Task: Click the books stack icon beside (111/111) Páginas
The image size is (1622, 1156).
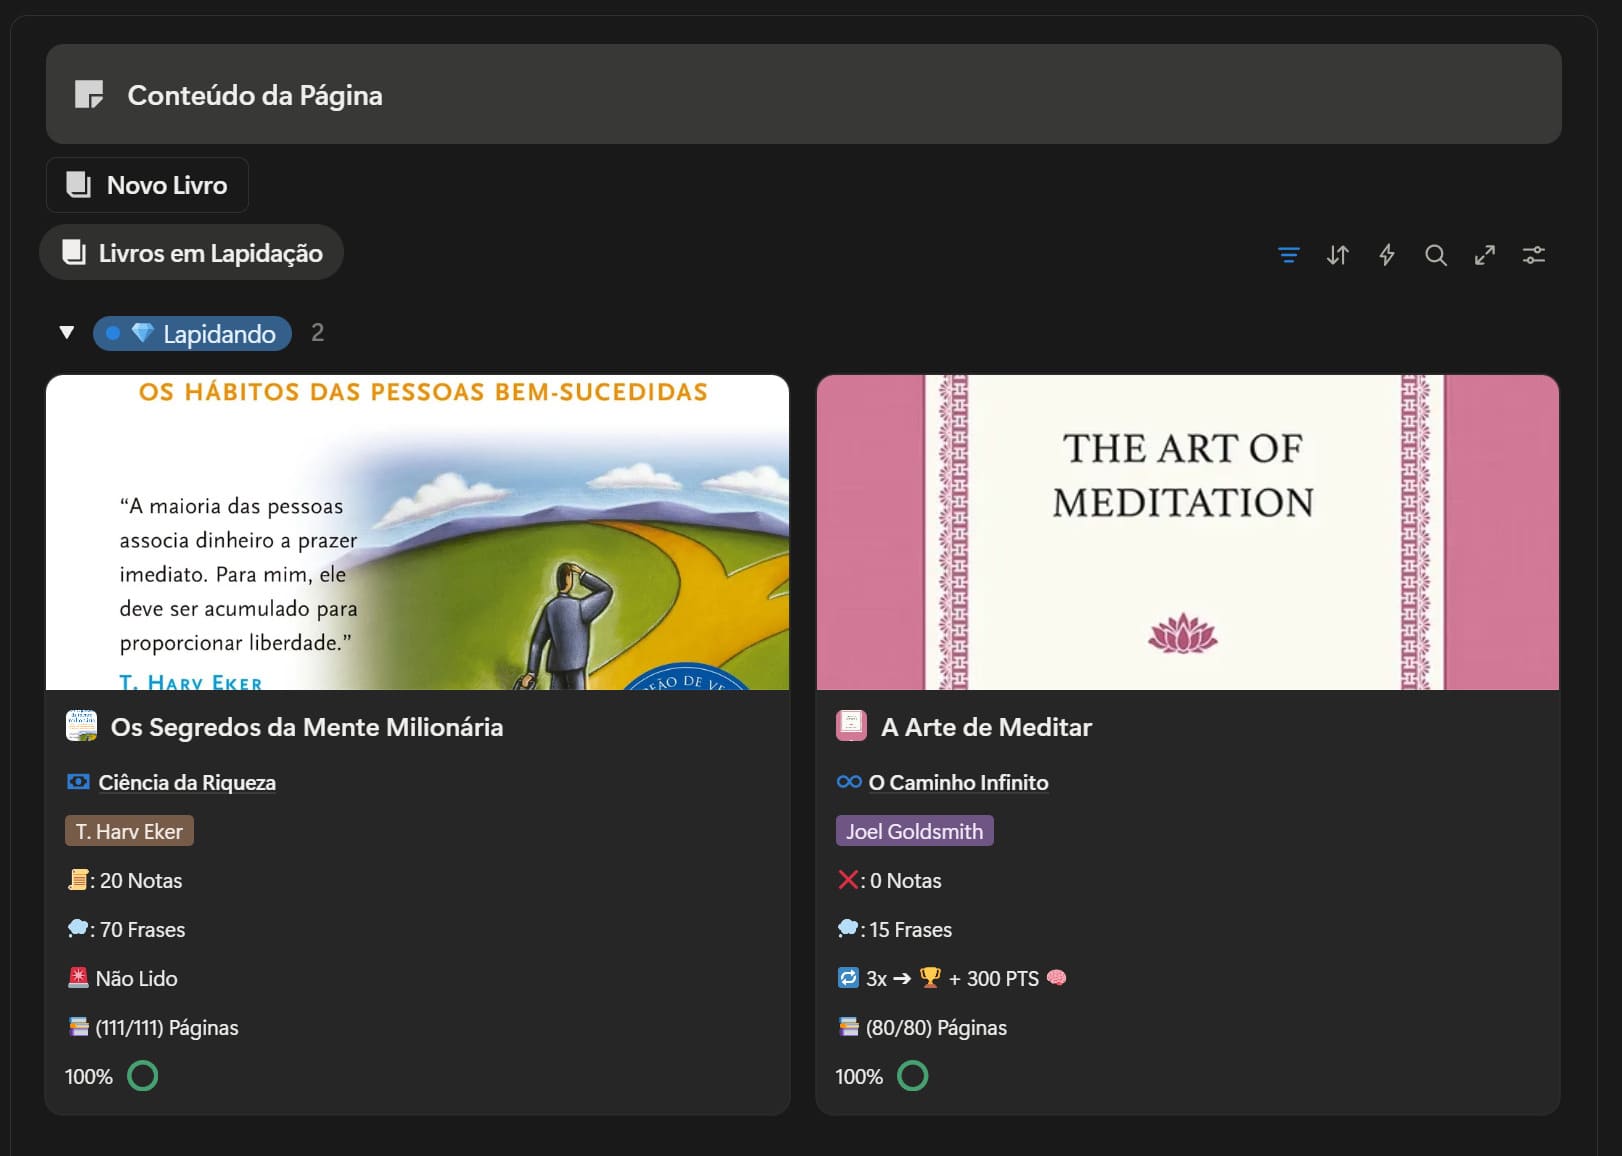Action: tap(78, 1027)
